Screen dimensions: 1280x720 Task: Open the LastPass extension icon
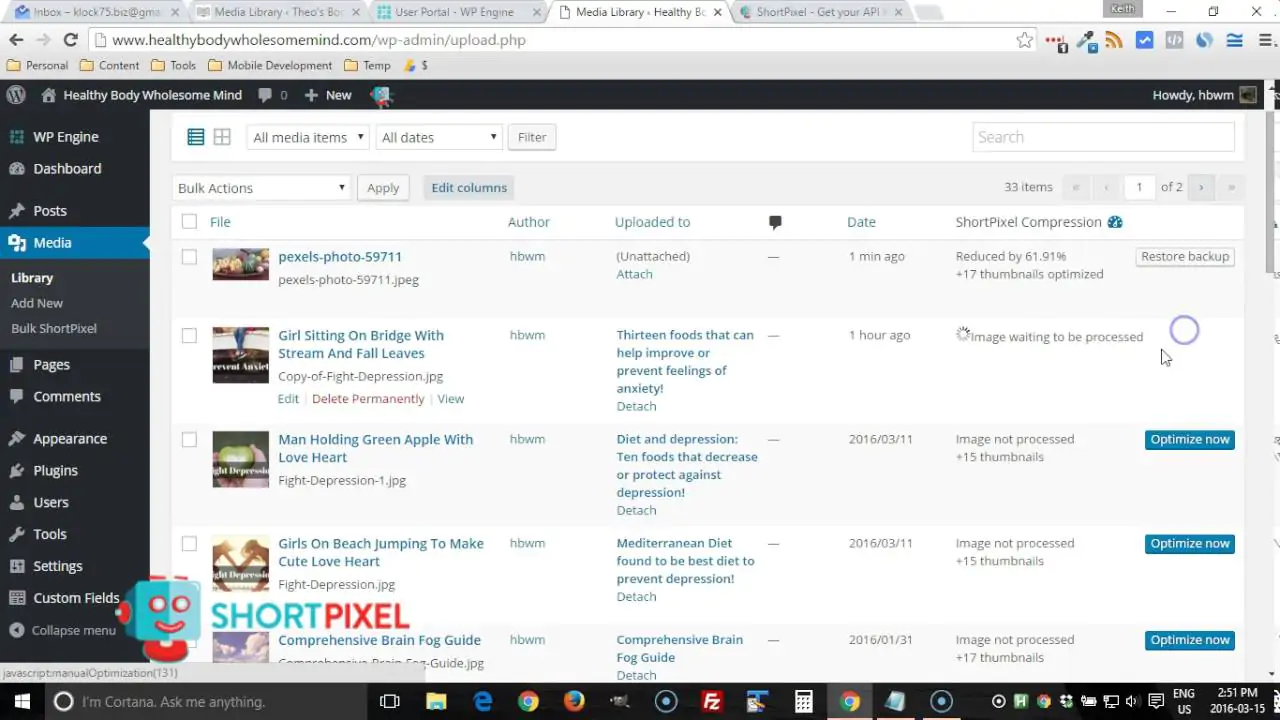(x=1056, y=41)
